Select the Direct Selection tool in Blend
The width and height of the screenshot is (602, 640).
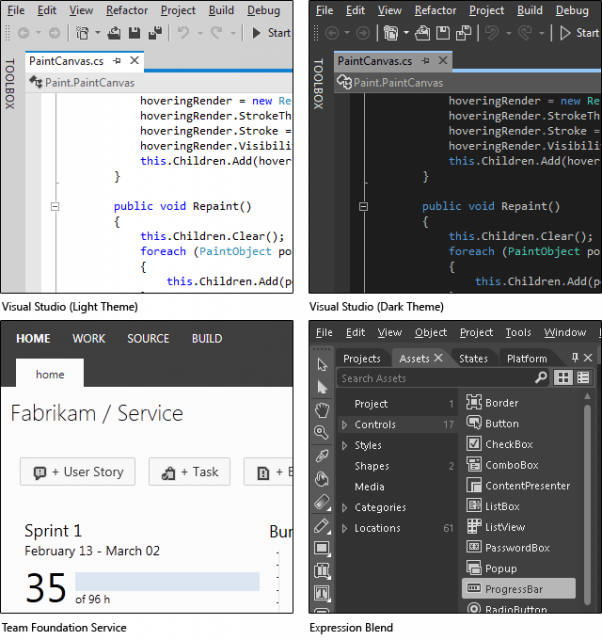click(x=322, y=387)
